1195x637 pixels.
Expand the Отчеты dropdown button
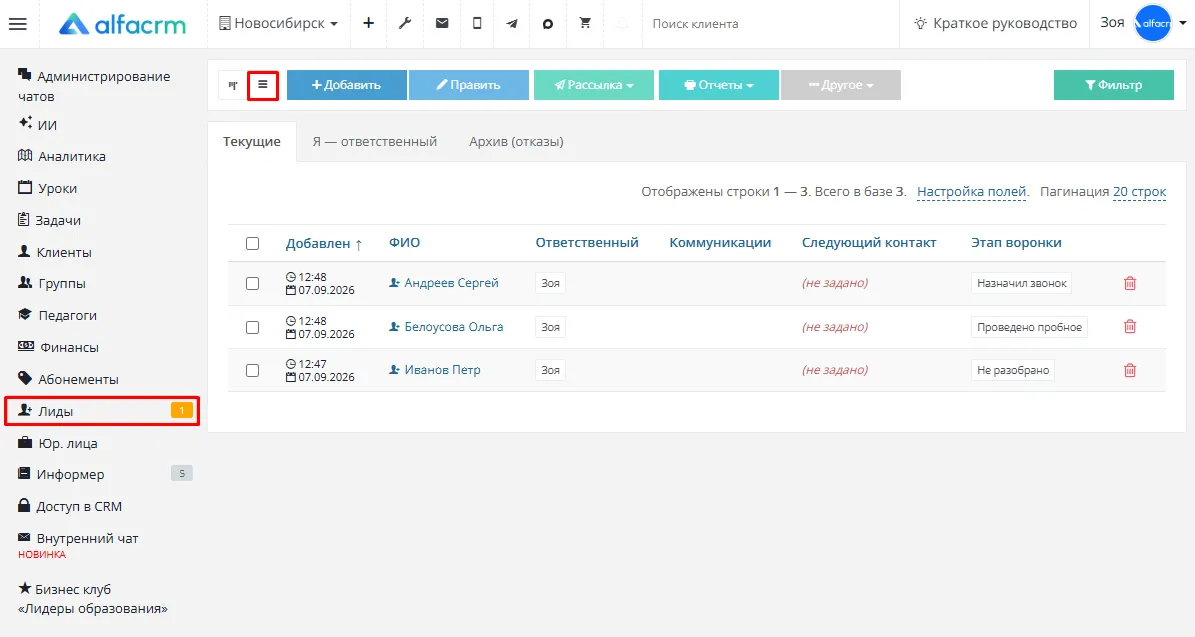719,85
